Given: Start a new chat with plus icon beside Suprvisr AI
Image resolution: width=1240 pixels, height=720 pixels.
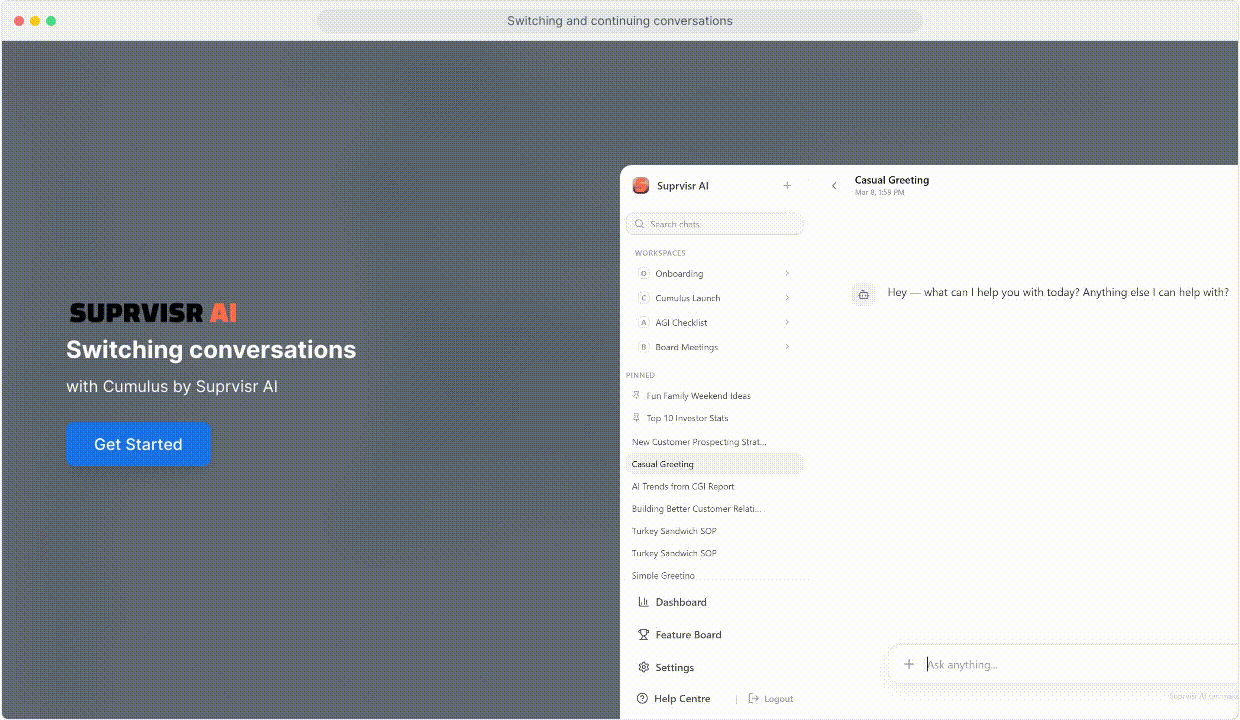Looking at the screenshot, I should (x=787, y=186).
